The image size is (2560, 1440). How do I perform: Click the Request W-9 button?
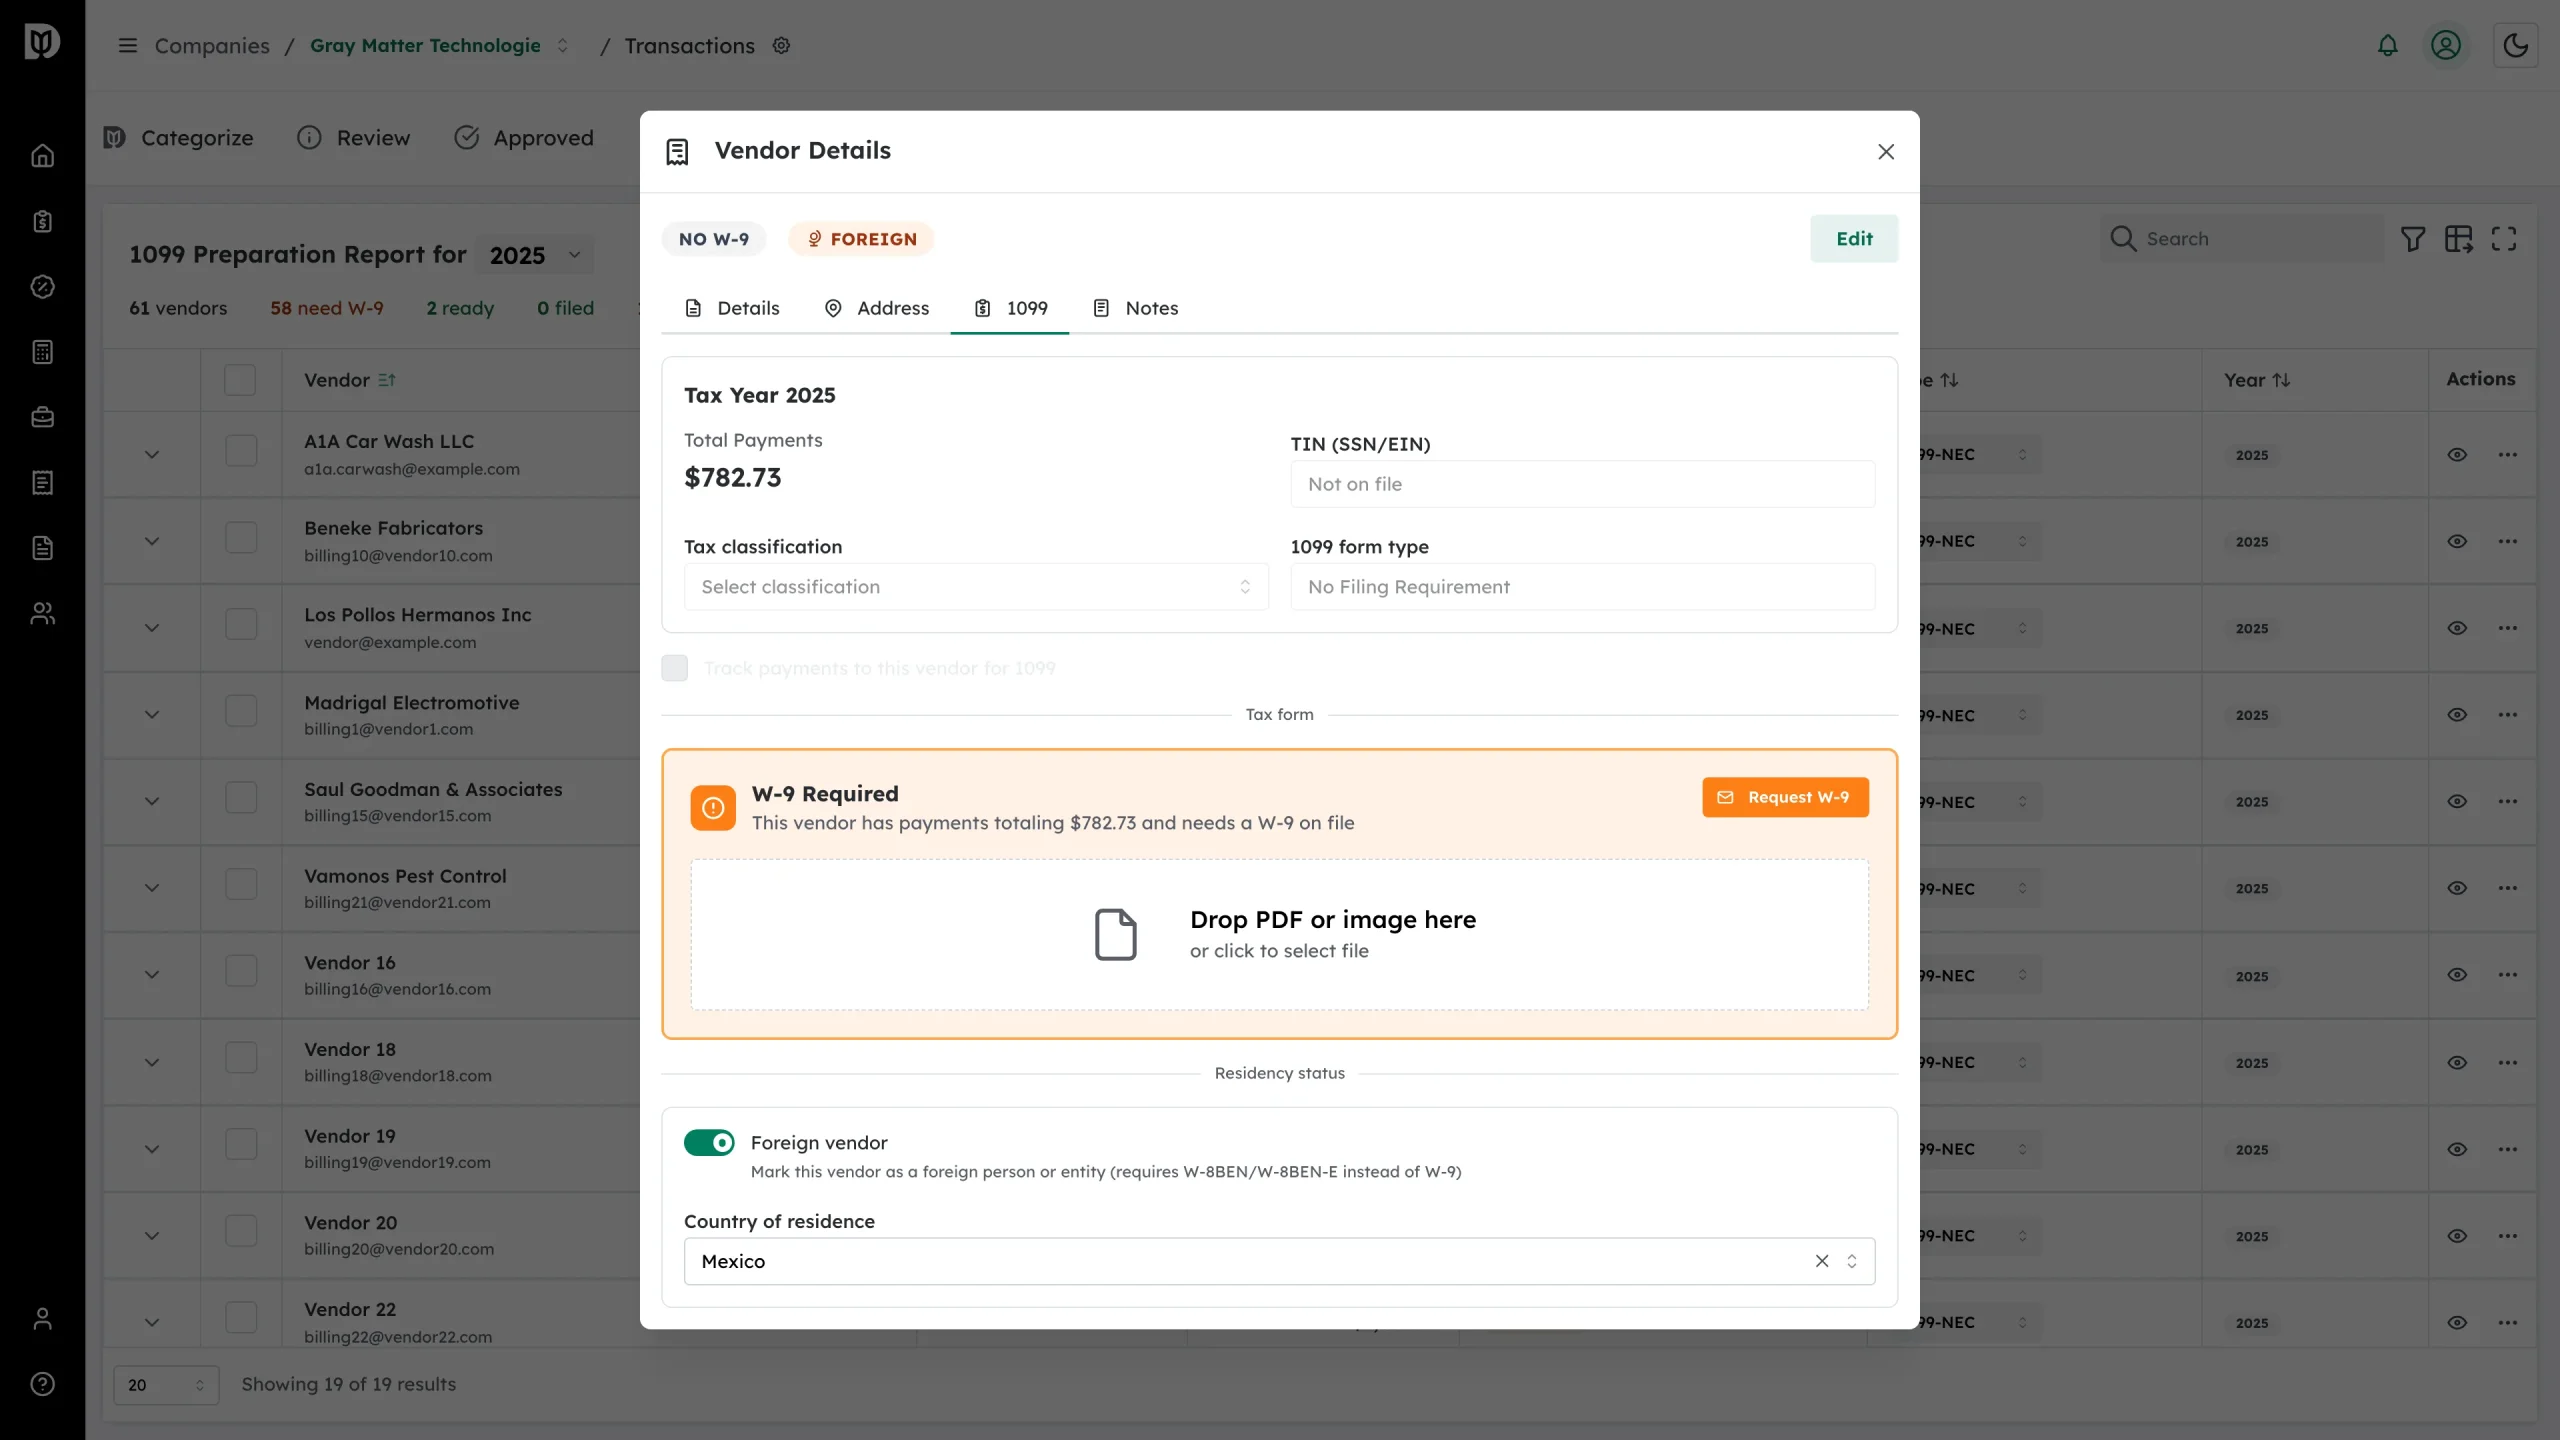[x=1785, y=797]
